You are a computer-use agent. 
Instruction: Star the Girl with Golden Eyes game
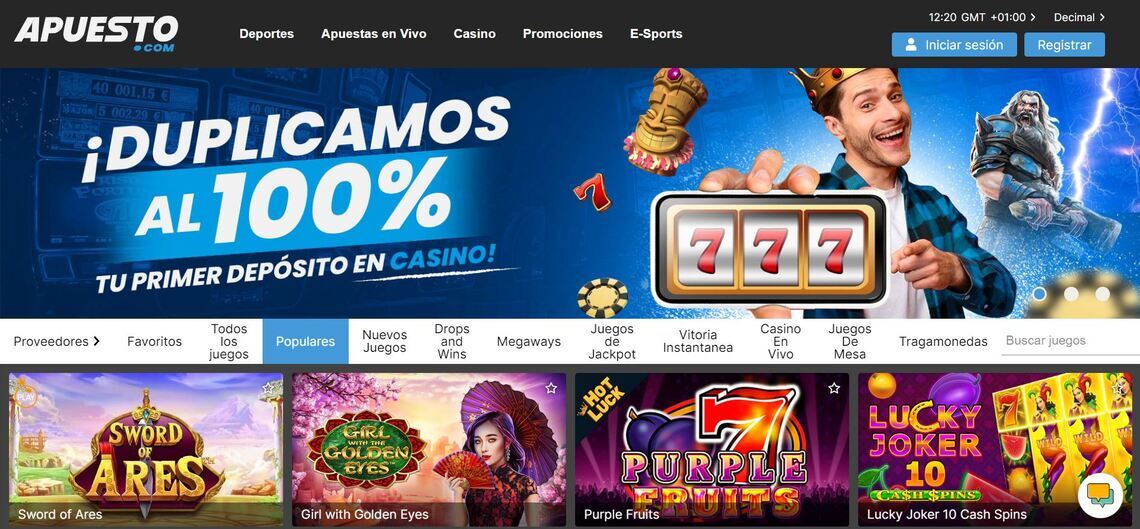[551, 389]
